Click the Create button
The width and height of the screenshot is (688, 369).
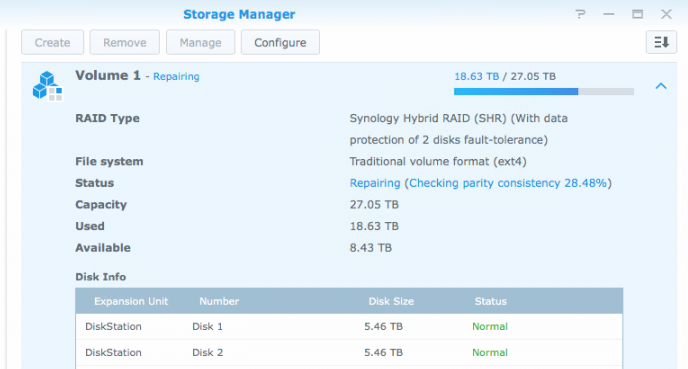(x=52, y=43)
